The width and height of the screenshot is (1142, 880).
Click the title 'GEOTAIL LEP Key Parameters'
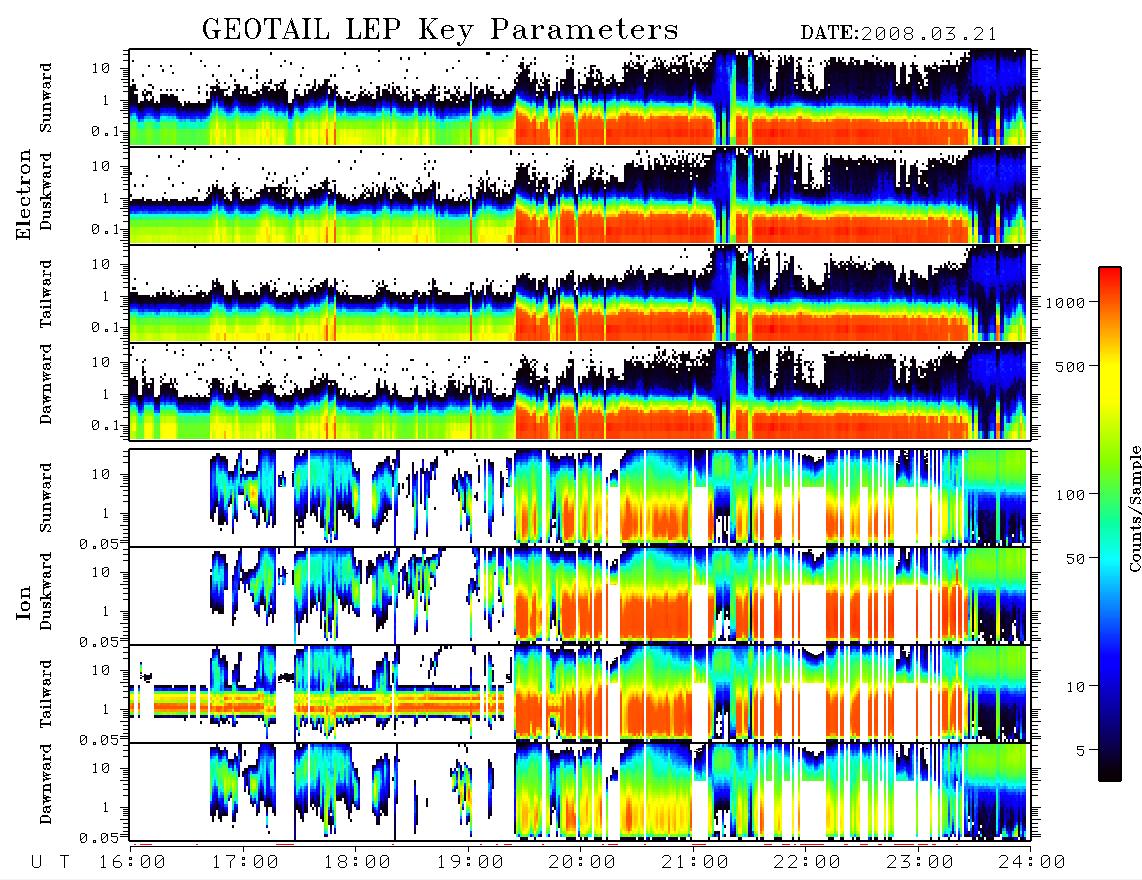tap(440, 30)
